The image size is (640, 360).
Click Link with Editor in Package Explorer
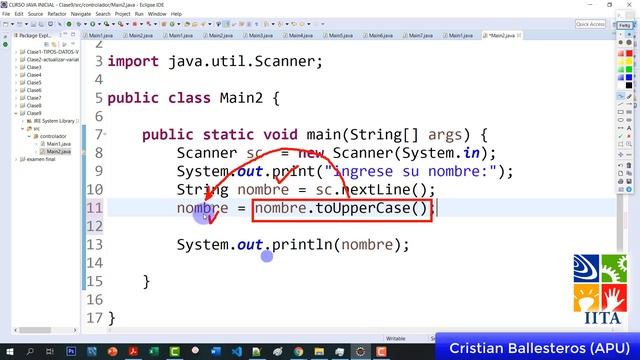coord(54,44)
